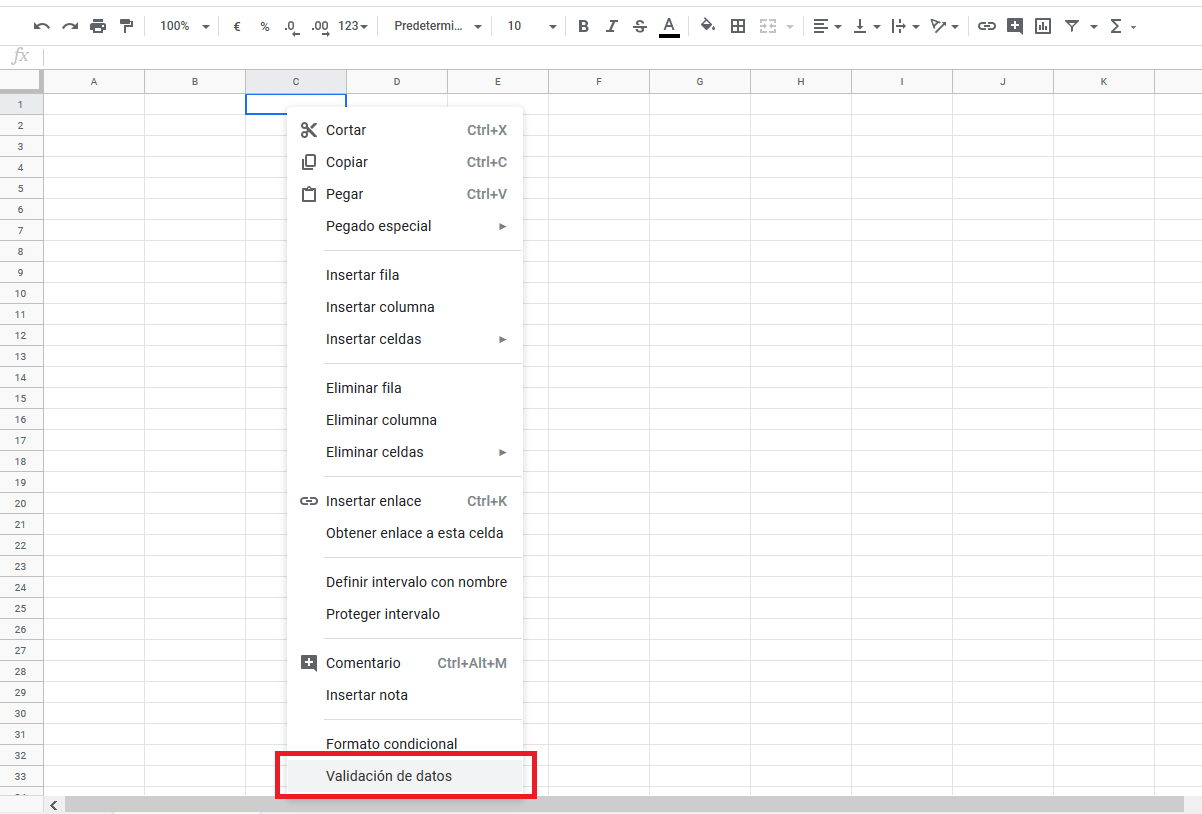Click the Insert chart icon
The height and width of the screenshot is (814, 1202).
tap(1042, 25)
